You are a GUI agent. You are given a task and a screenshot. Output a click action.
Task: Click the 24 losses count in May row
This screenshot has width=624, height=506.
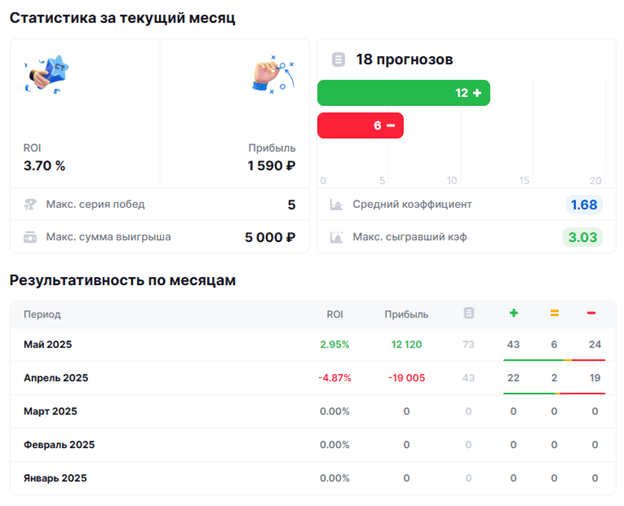[595, 344]
